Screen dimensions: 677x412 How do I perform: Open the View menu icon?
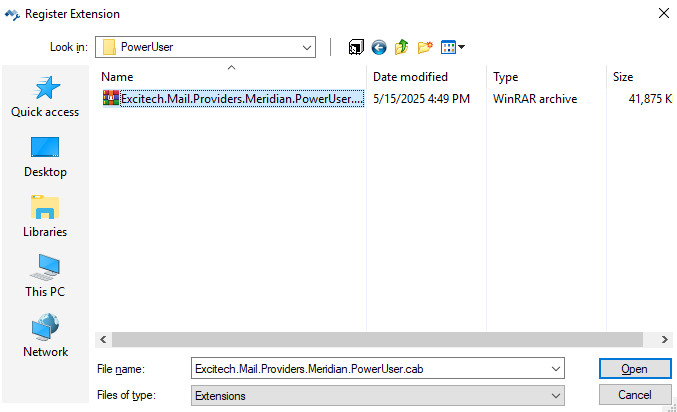(x=448, y=47)
